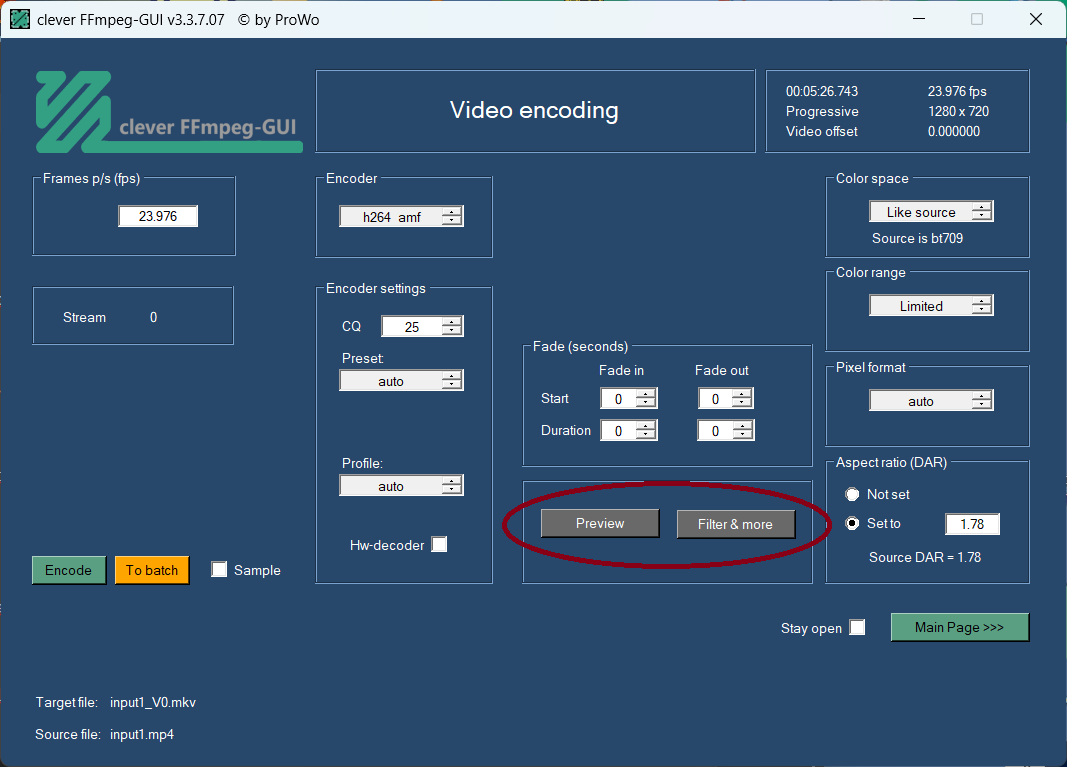The image size is (1067, 767).
Task: Click the Fade in Start value field
Action: [x=618, y=399]
